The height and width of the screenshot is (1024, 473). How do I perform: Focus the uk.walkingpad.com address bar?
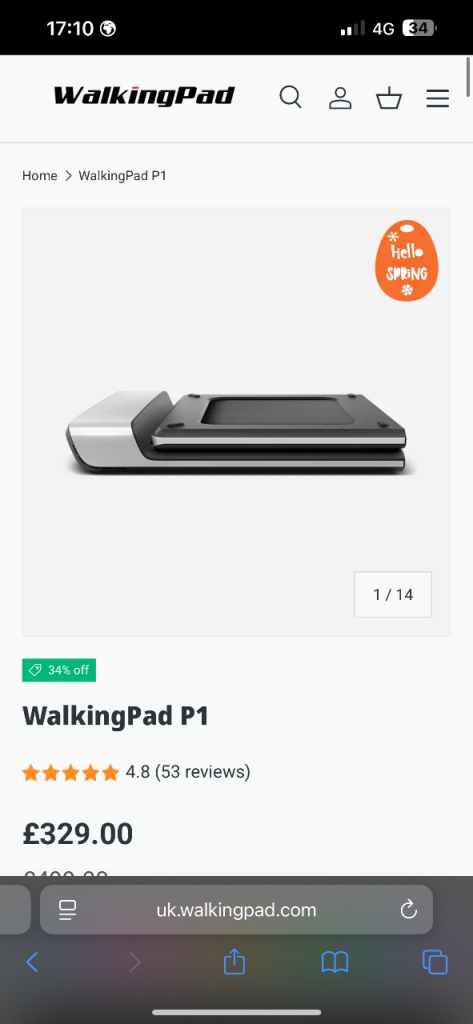click(x=236, y=910)
